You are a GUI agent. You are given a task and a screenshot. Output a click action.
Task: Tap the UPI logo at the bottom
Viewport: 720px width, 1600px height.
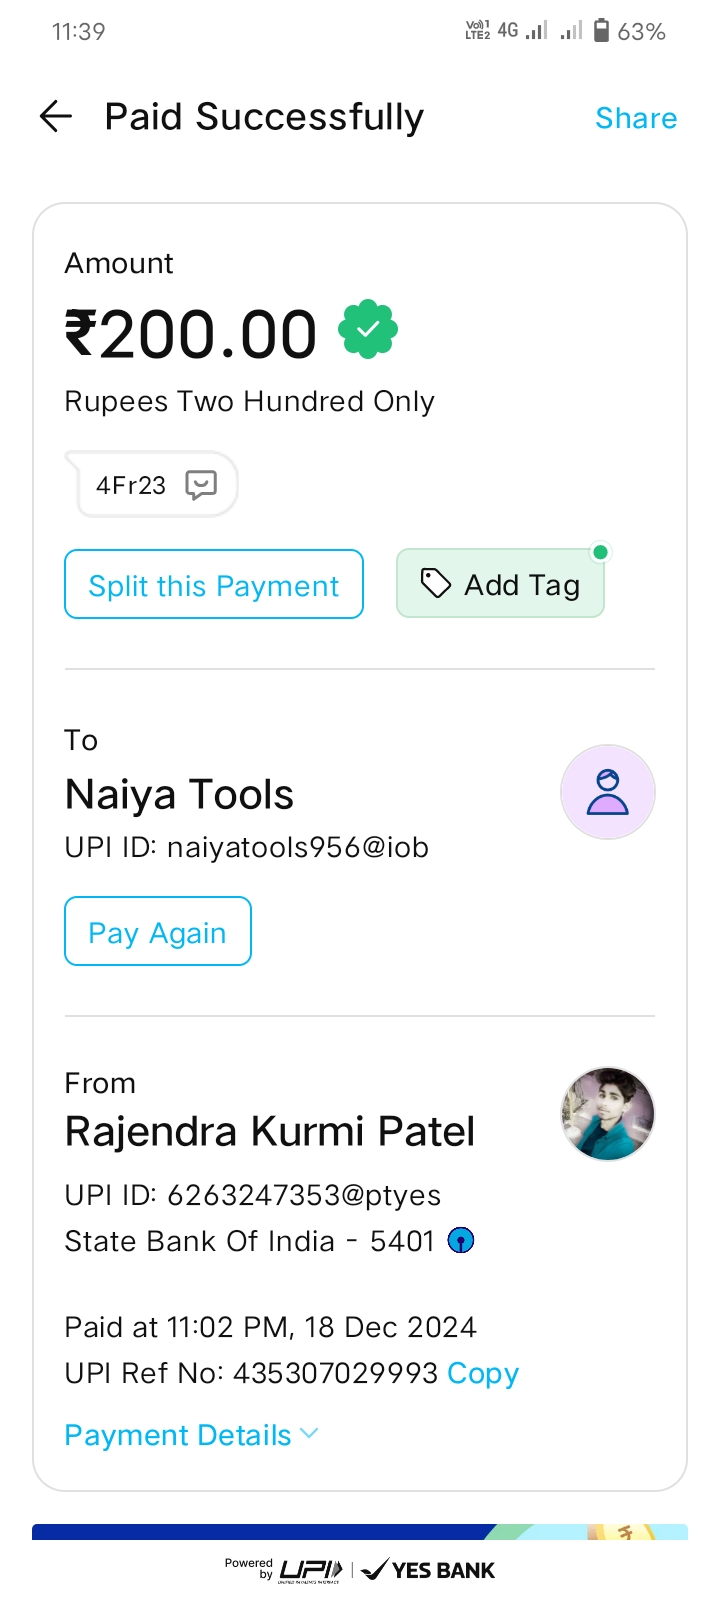tap(311, 1570)
